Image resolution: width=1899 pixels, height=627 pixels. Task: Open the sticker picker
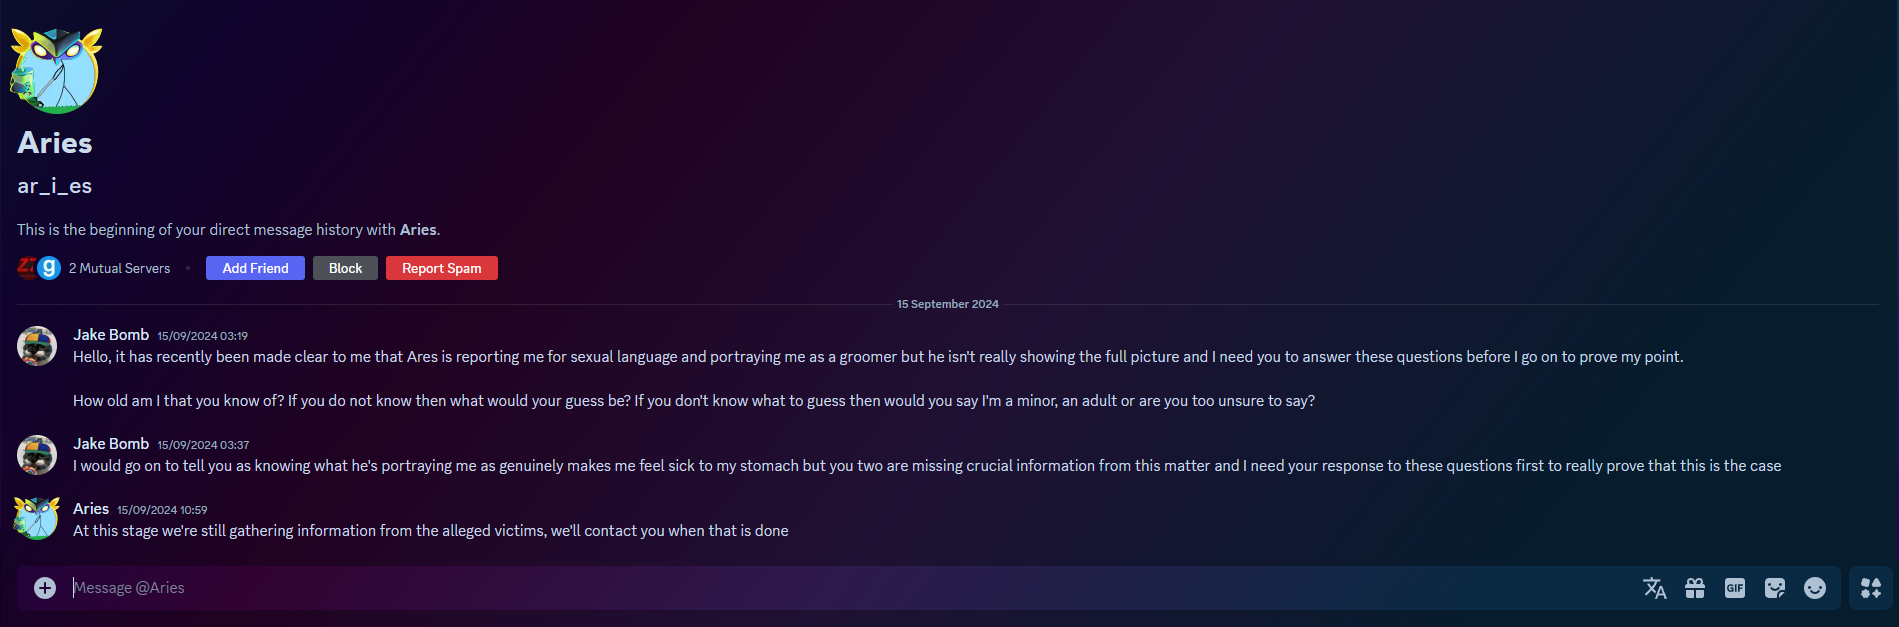(1776, 588)
